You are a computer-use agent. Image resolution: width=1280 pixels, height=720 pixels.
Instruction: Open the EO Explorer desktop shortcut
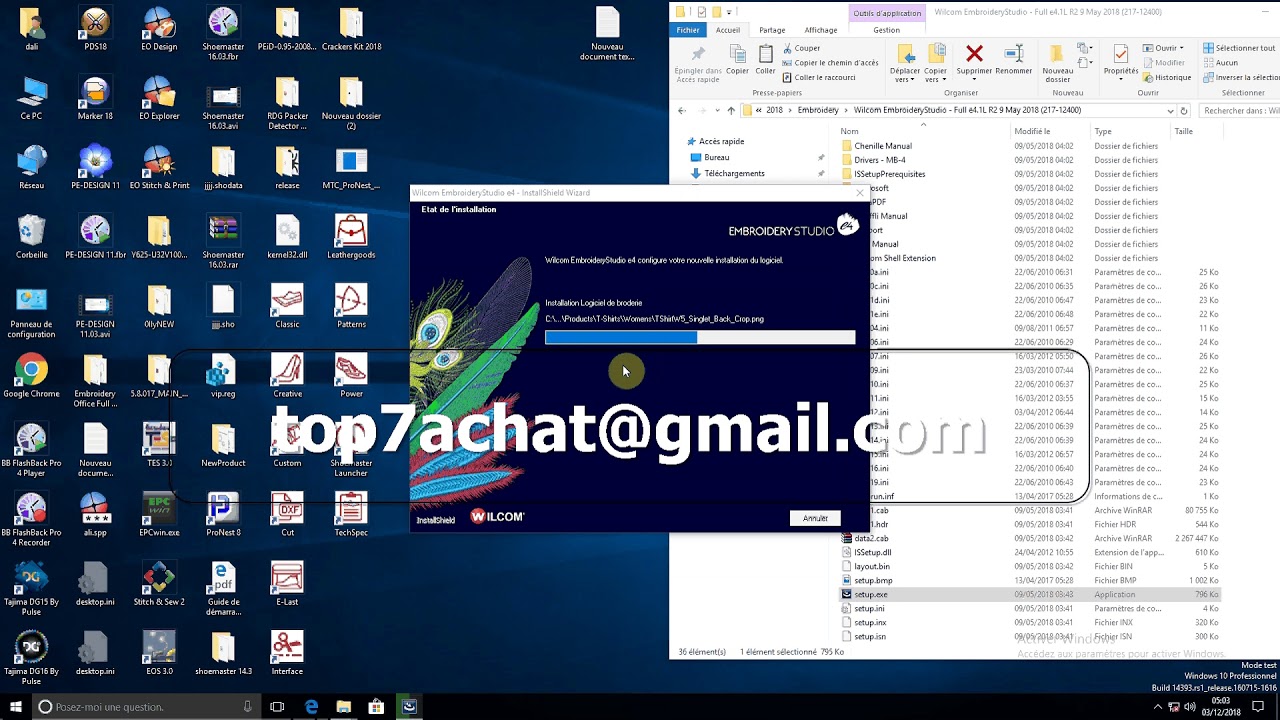pos(159,99)
